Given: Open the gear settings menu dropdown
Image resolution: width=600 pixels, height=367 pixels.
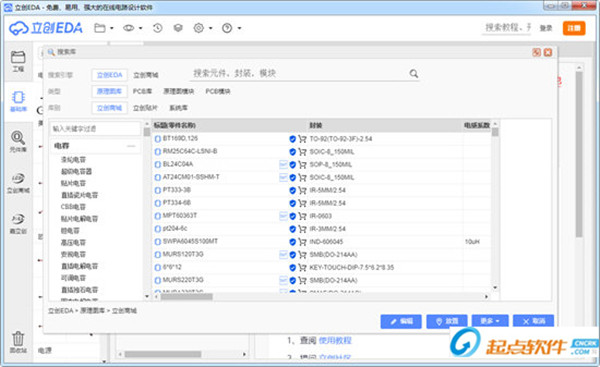Looking at the screenshot, I should [203, 28].
